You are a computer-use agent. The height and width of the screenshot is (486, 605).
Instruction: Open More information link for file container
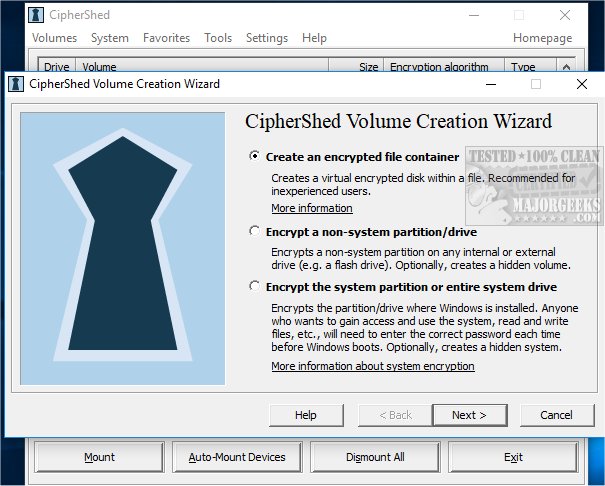tap(312, 208)
